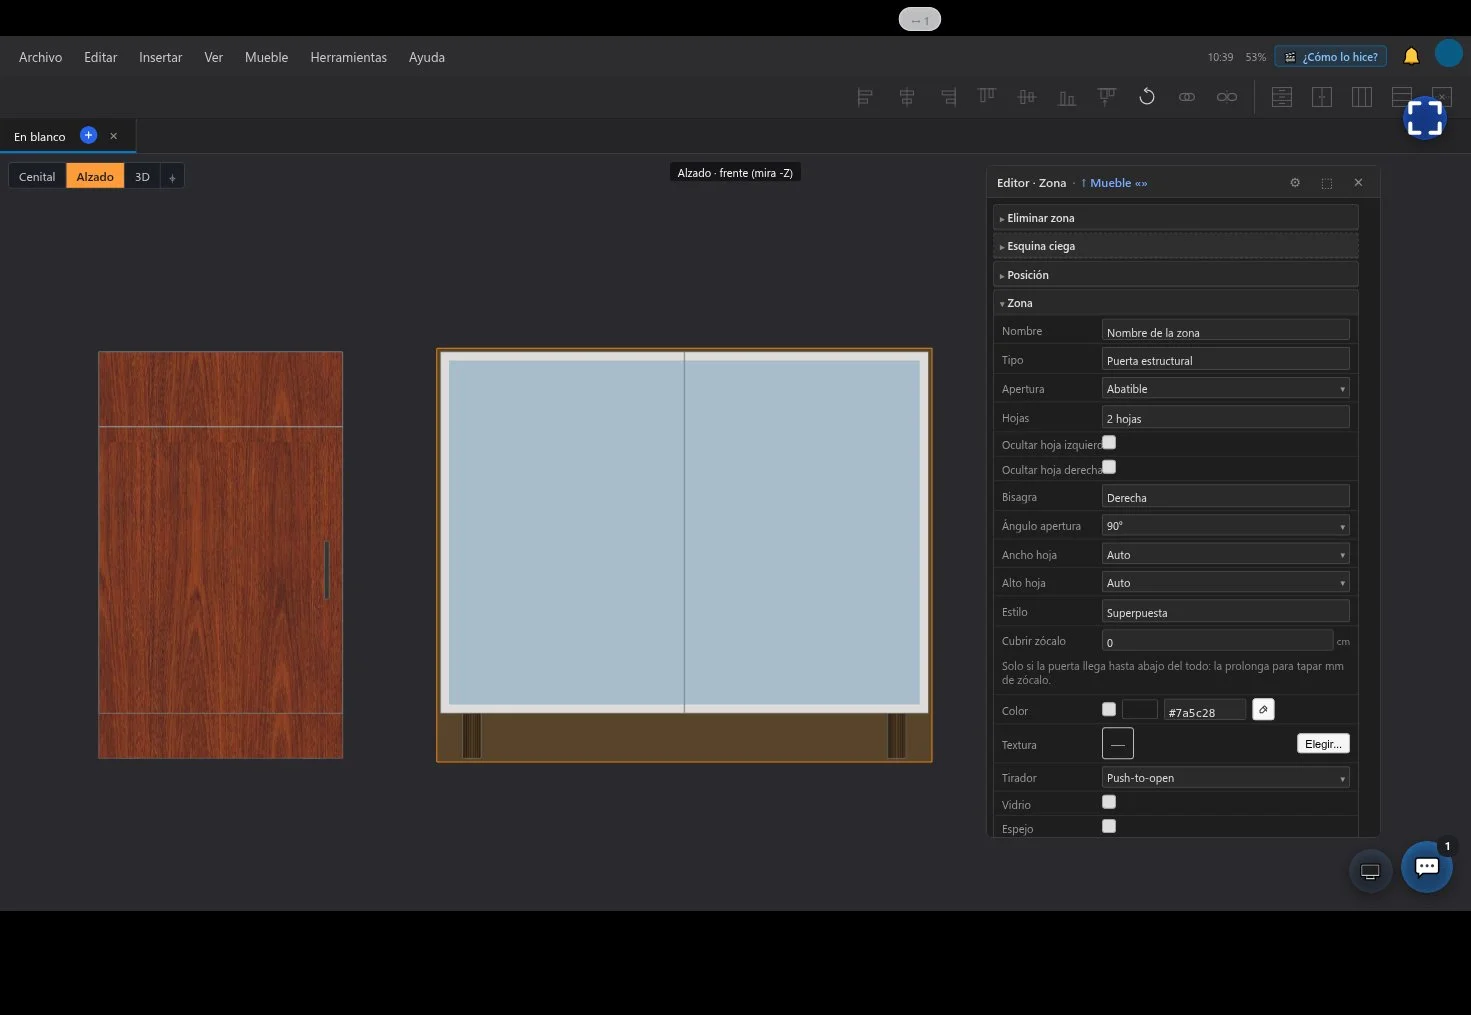The width and height of the screenshot is (1471, 1015).
Task: Click the align left edges toolbar icon
Action: [865, 97]
